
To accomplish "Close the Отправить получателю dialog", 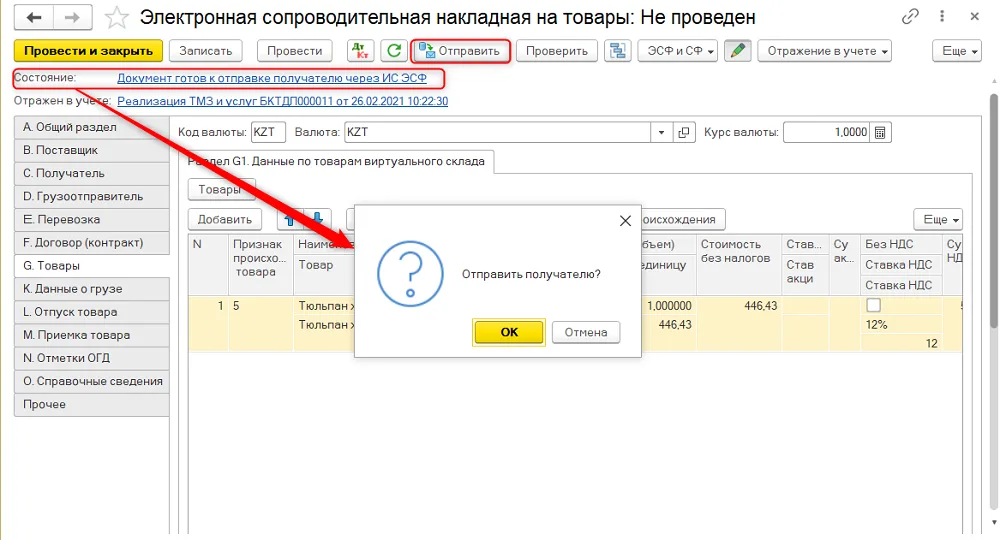I will 625,221.
